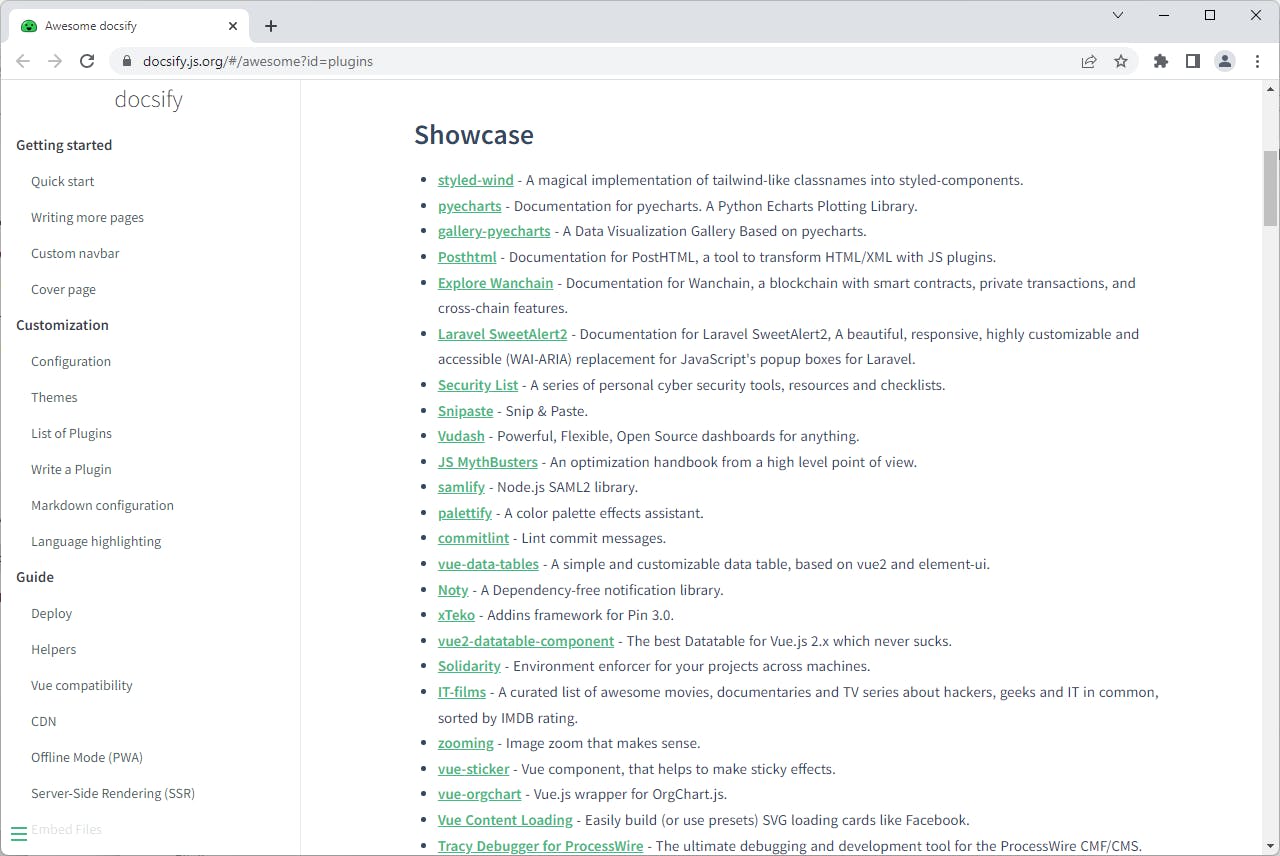Open the Vue Content Loading link

click(505, 820)
